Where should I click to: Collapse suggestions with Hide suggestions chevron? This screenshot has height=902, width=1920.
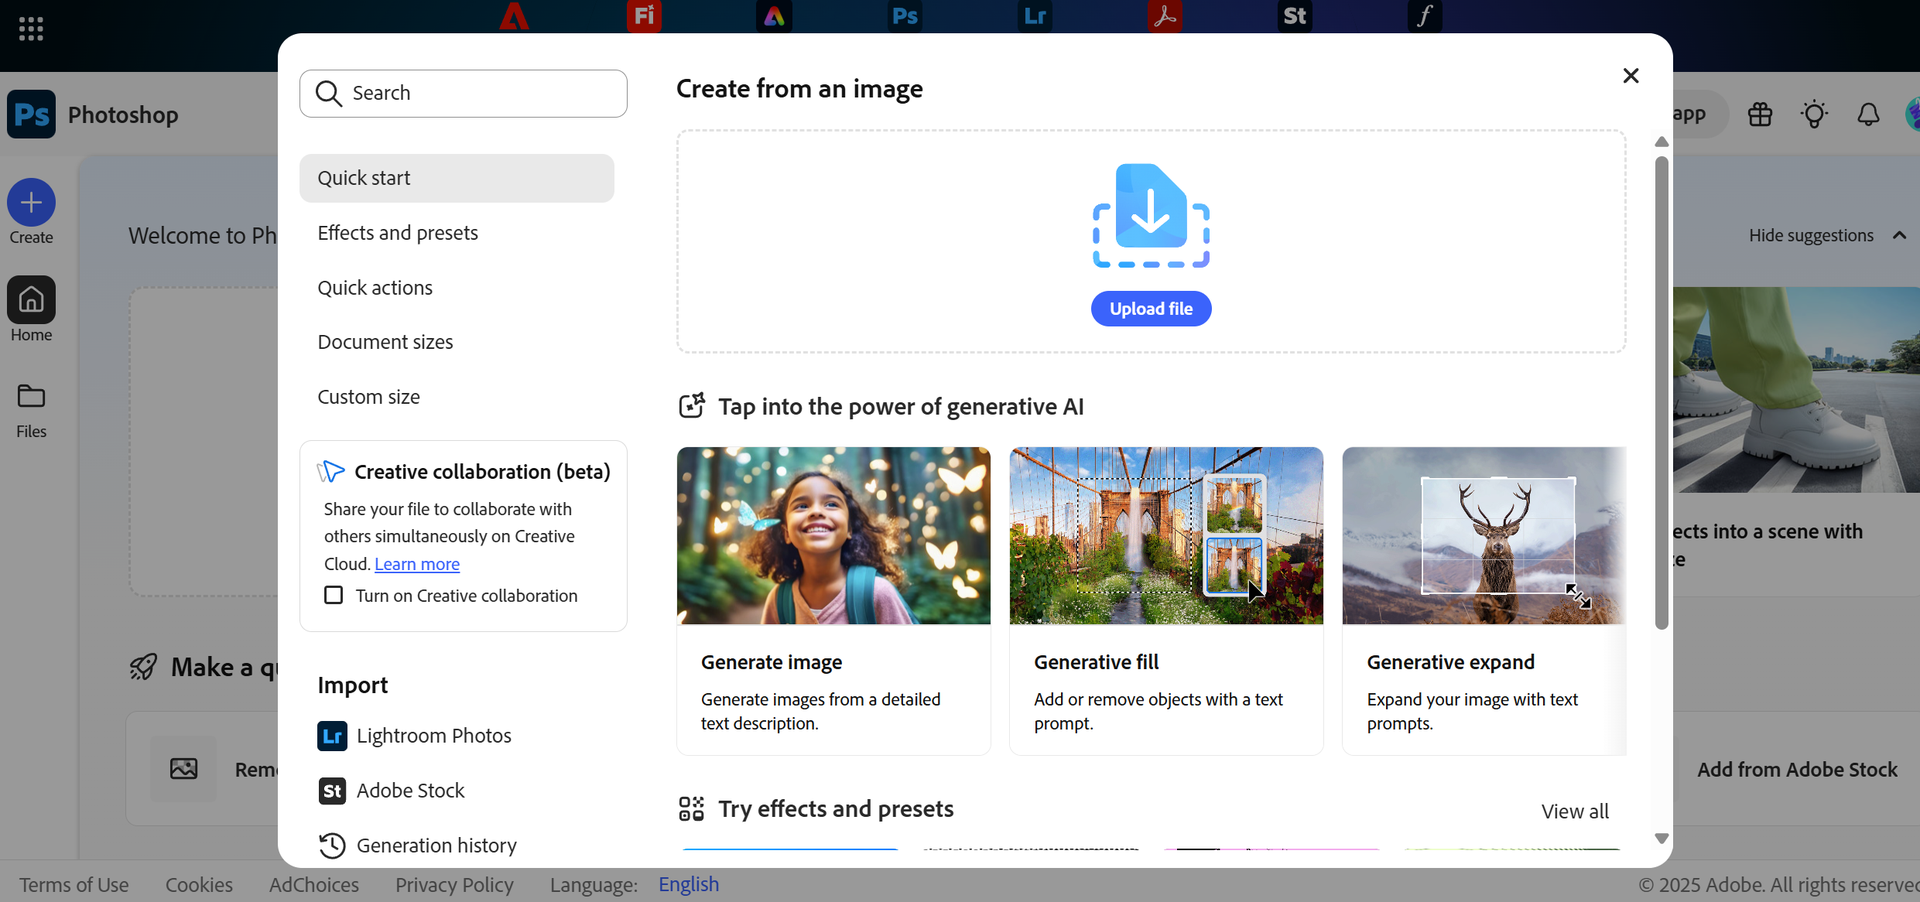tap(1899, 236)
